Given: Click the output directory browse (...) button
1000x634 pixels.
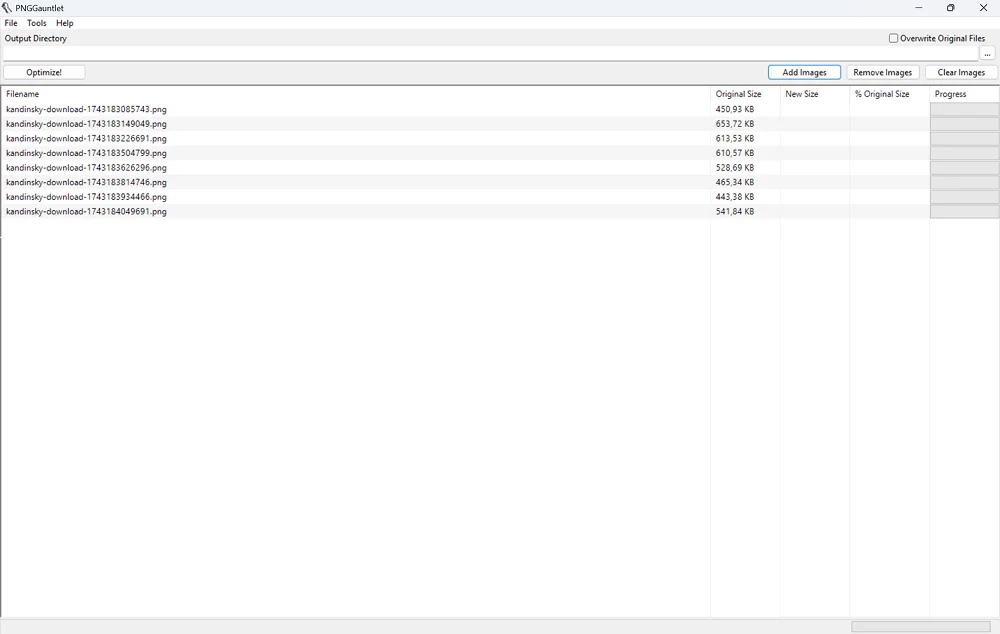Looking at the screenshot, I should pyautogui.click(x=988, y=53).
